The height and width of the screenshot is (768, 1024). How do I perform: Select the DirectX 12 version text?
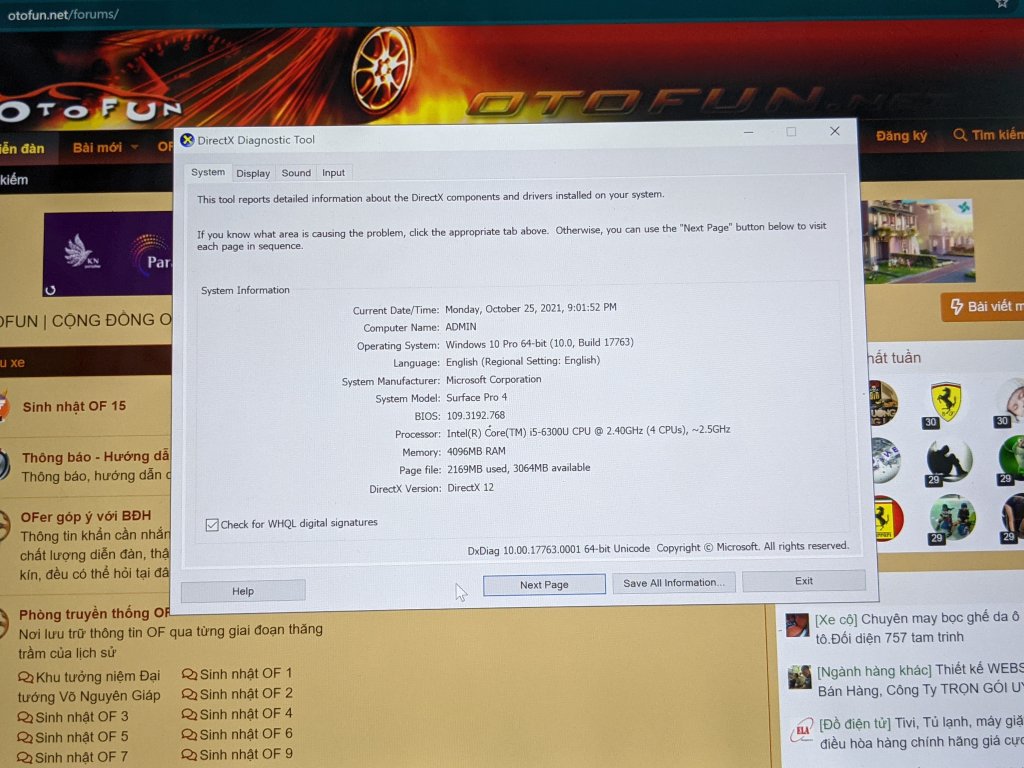(x=470, y=487)
